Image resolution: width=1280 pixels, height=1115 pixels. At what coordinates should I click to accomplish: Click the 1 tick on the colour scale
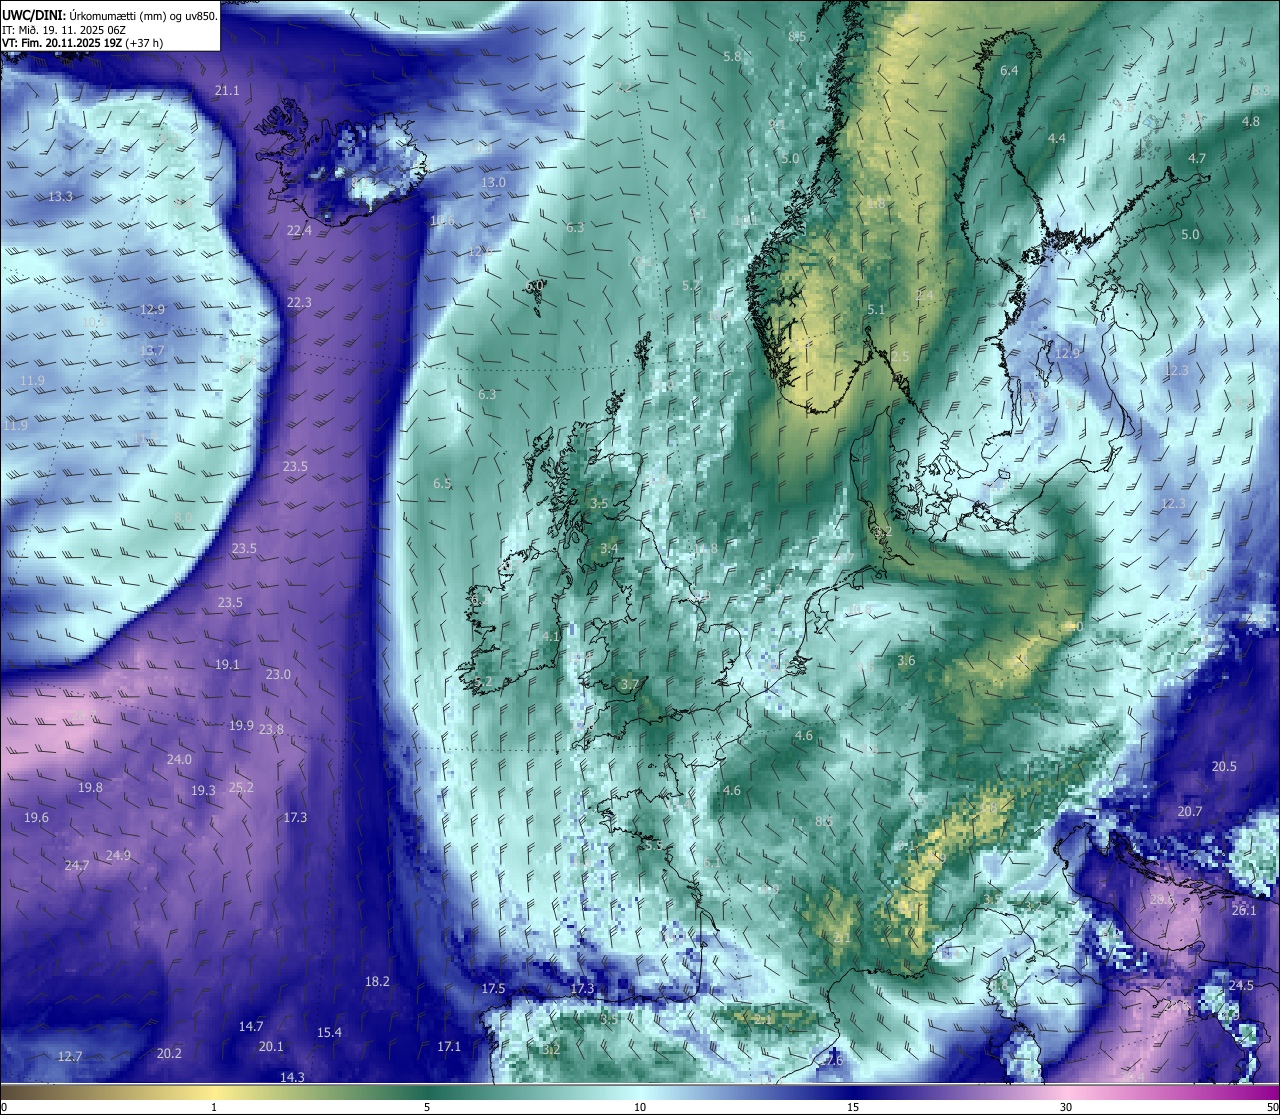[214, 1107]
